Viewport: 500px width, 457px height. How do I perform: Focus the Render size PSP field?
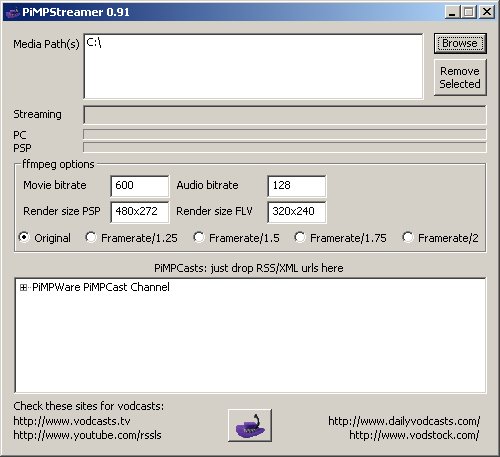point(140,212)
